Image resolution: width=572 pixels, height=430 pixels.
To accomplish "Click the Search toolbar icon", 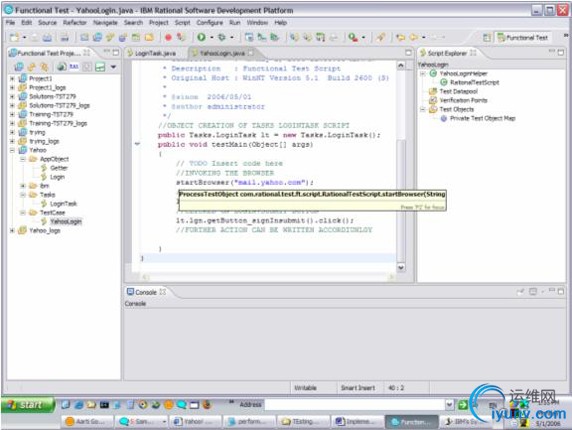I will click(x=353, y=37).
